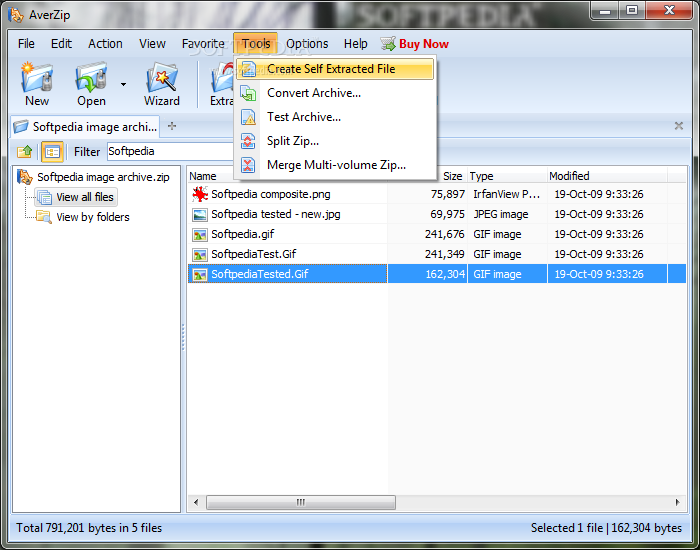Choose Create Self Extracted File
The width and height of the screenshot is (700, 550).
pyautogui.click(x=335, y=69)
